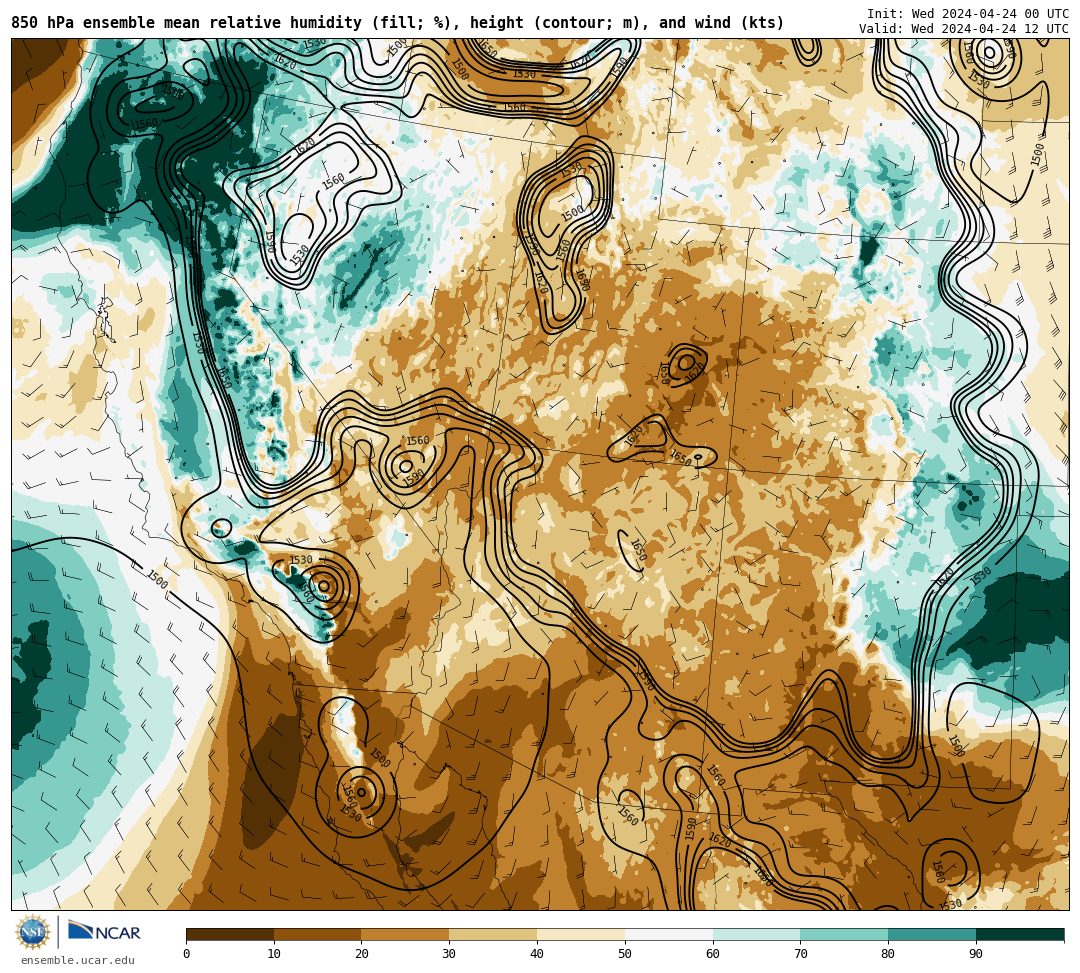This screenshot has height=973, width=1080.
Task: Click the 80-90 teal colorbar segment
Action: click(932, 934)
